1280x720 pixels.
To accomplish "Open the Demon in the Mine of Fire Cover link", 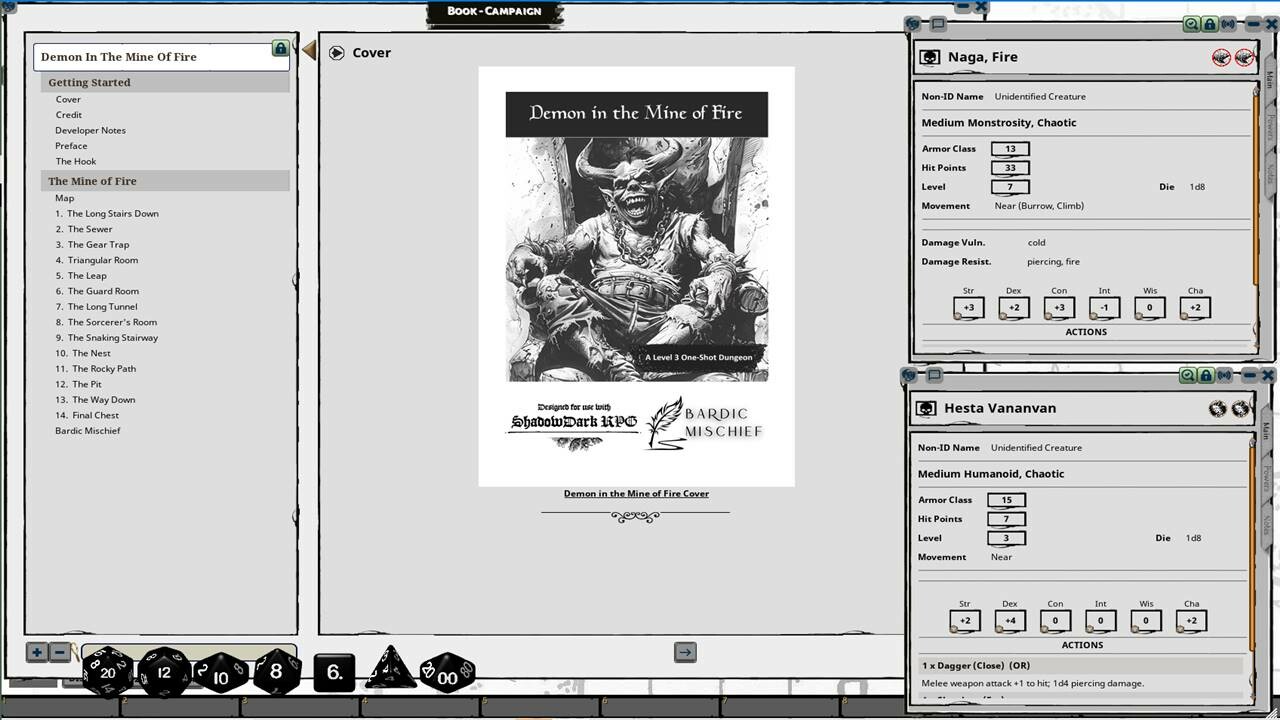I will tap(637, 493).
